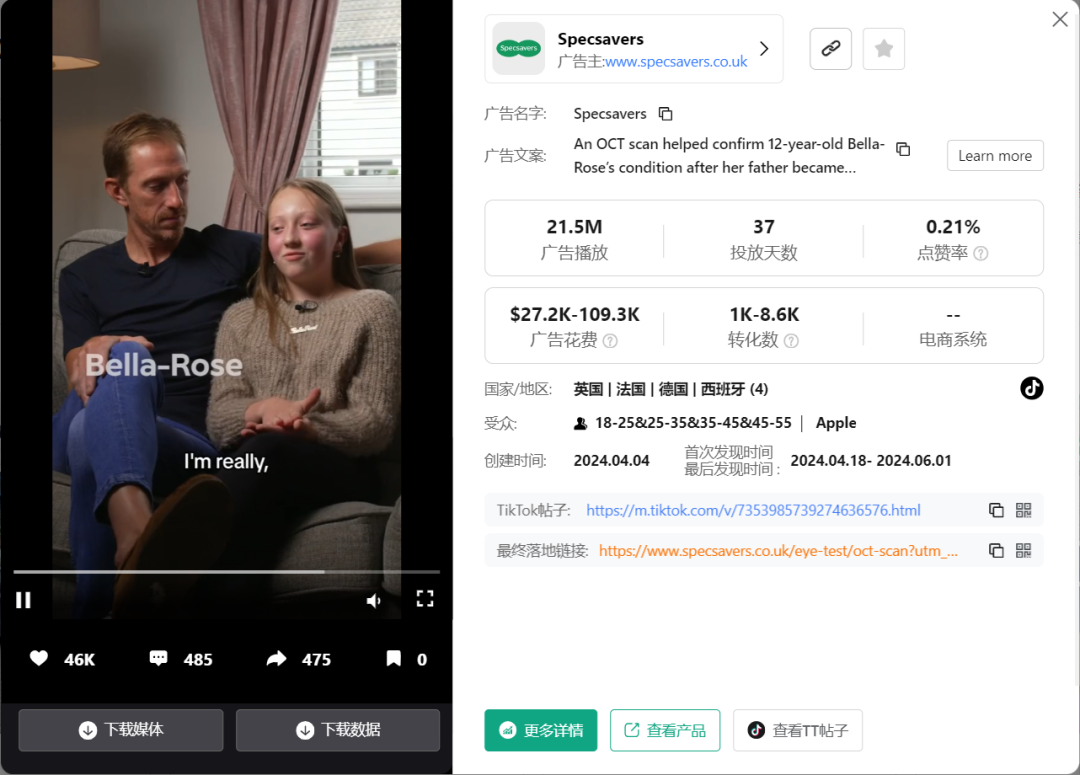Viewport: 1080px width, 775px height.
Task: Download the ad data
Action: point(338,730)
